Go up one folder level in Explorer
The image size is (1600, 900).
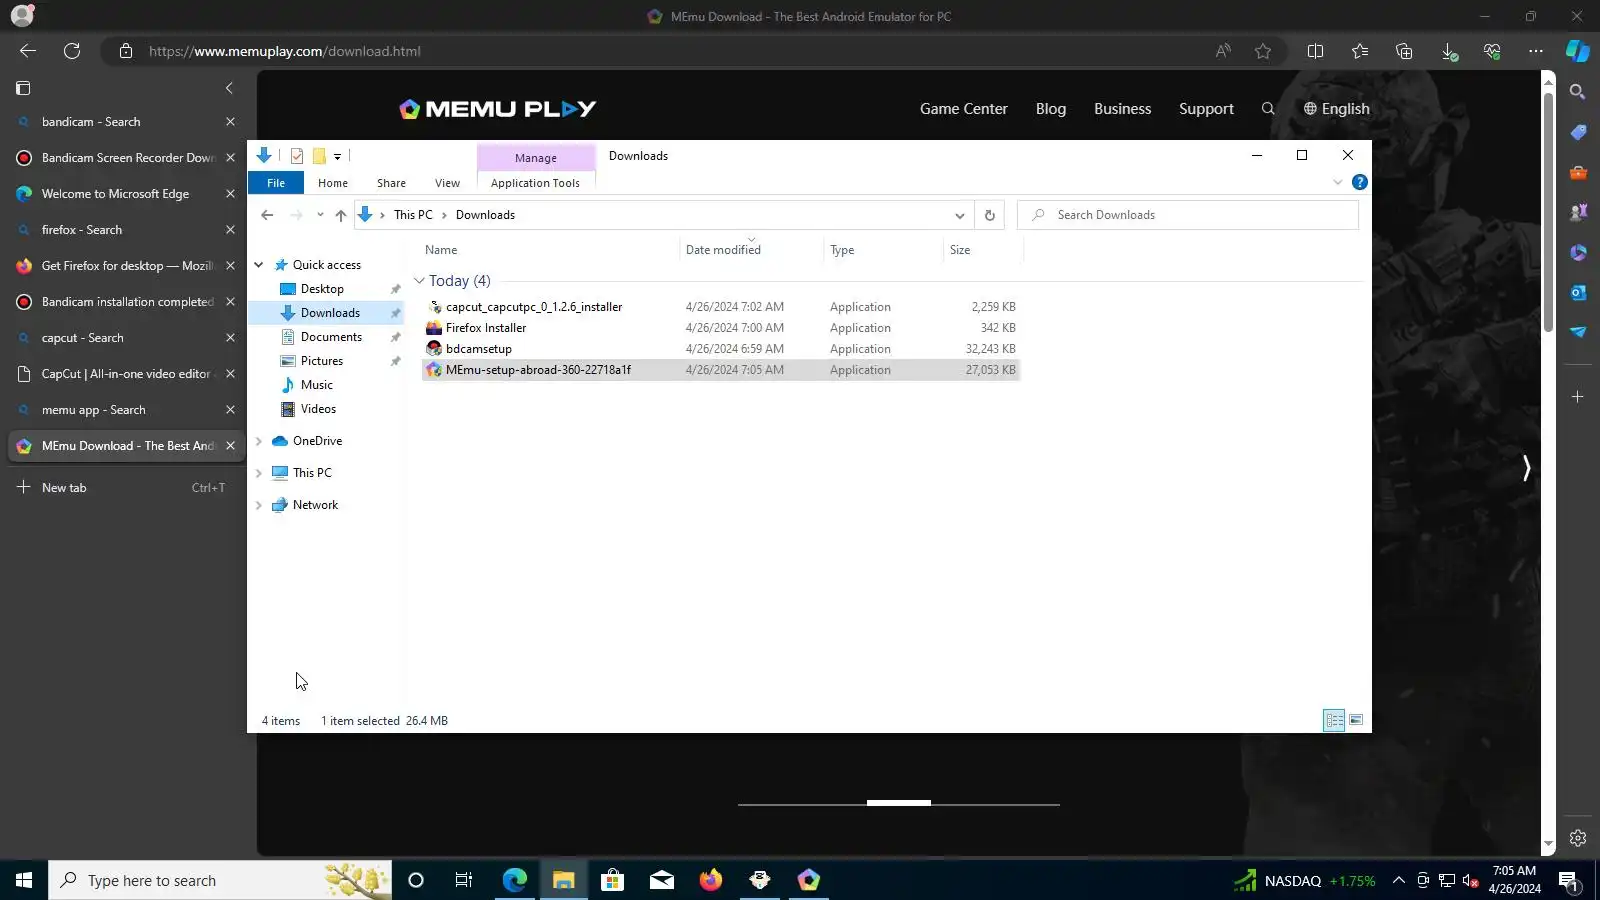(x=341, y=215)
